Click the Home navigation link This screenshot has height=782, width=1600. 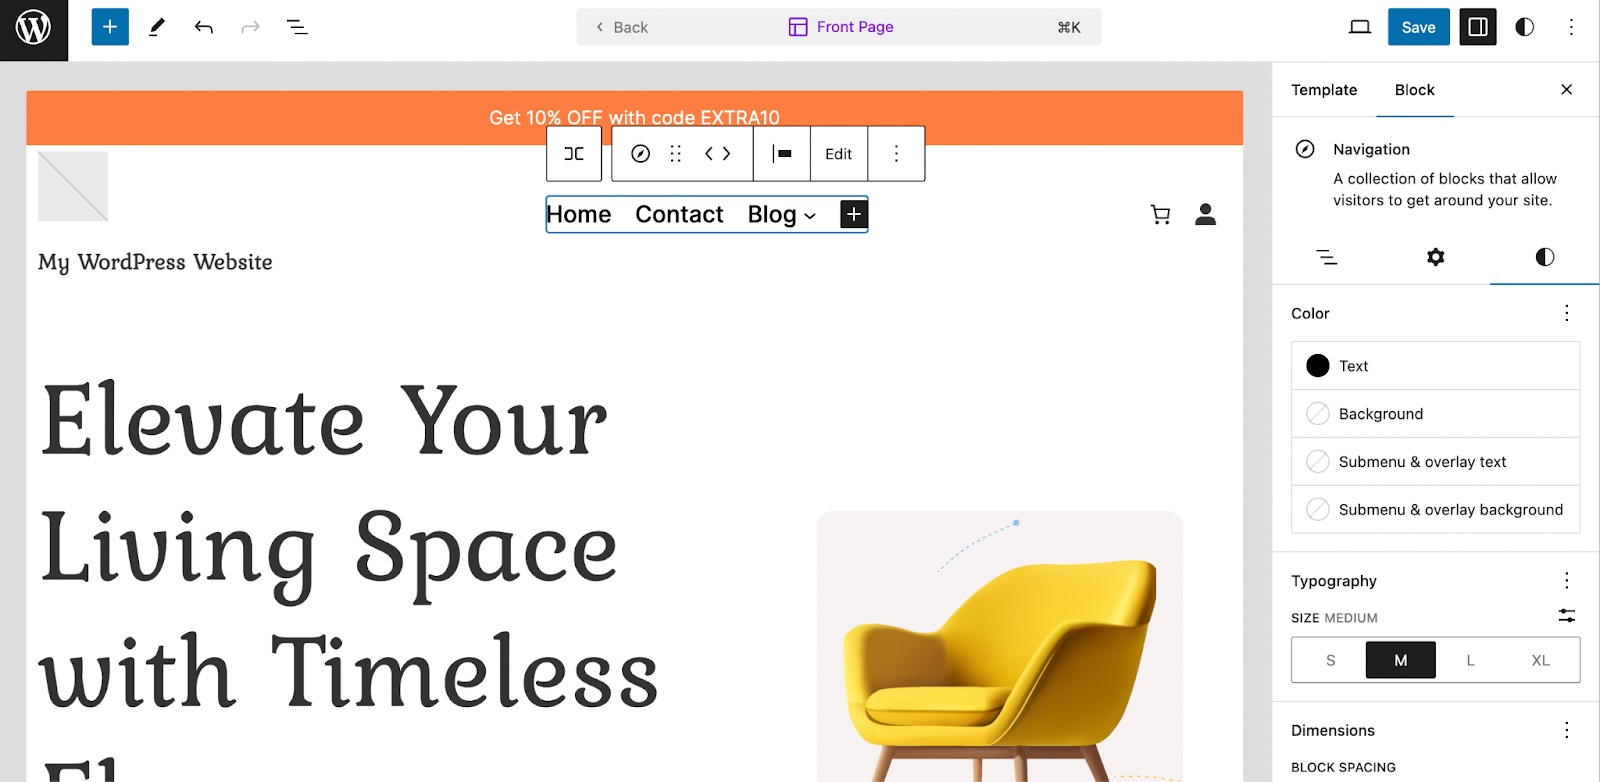pyautogui.click(x=579, y=214)
